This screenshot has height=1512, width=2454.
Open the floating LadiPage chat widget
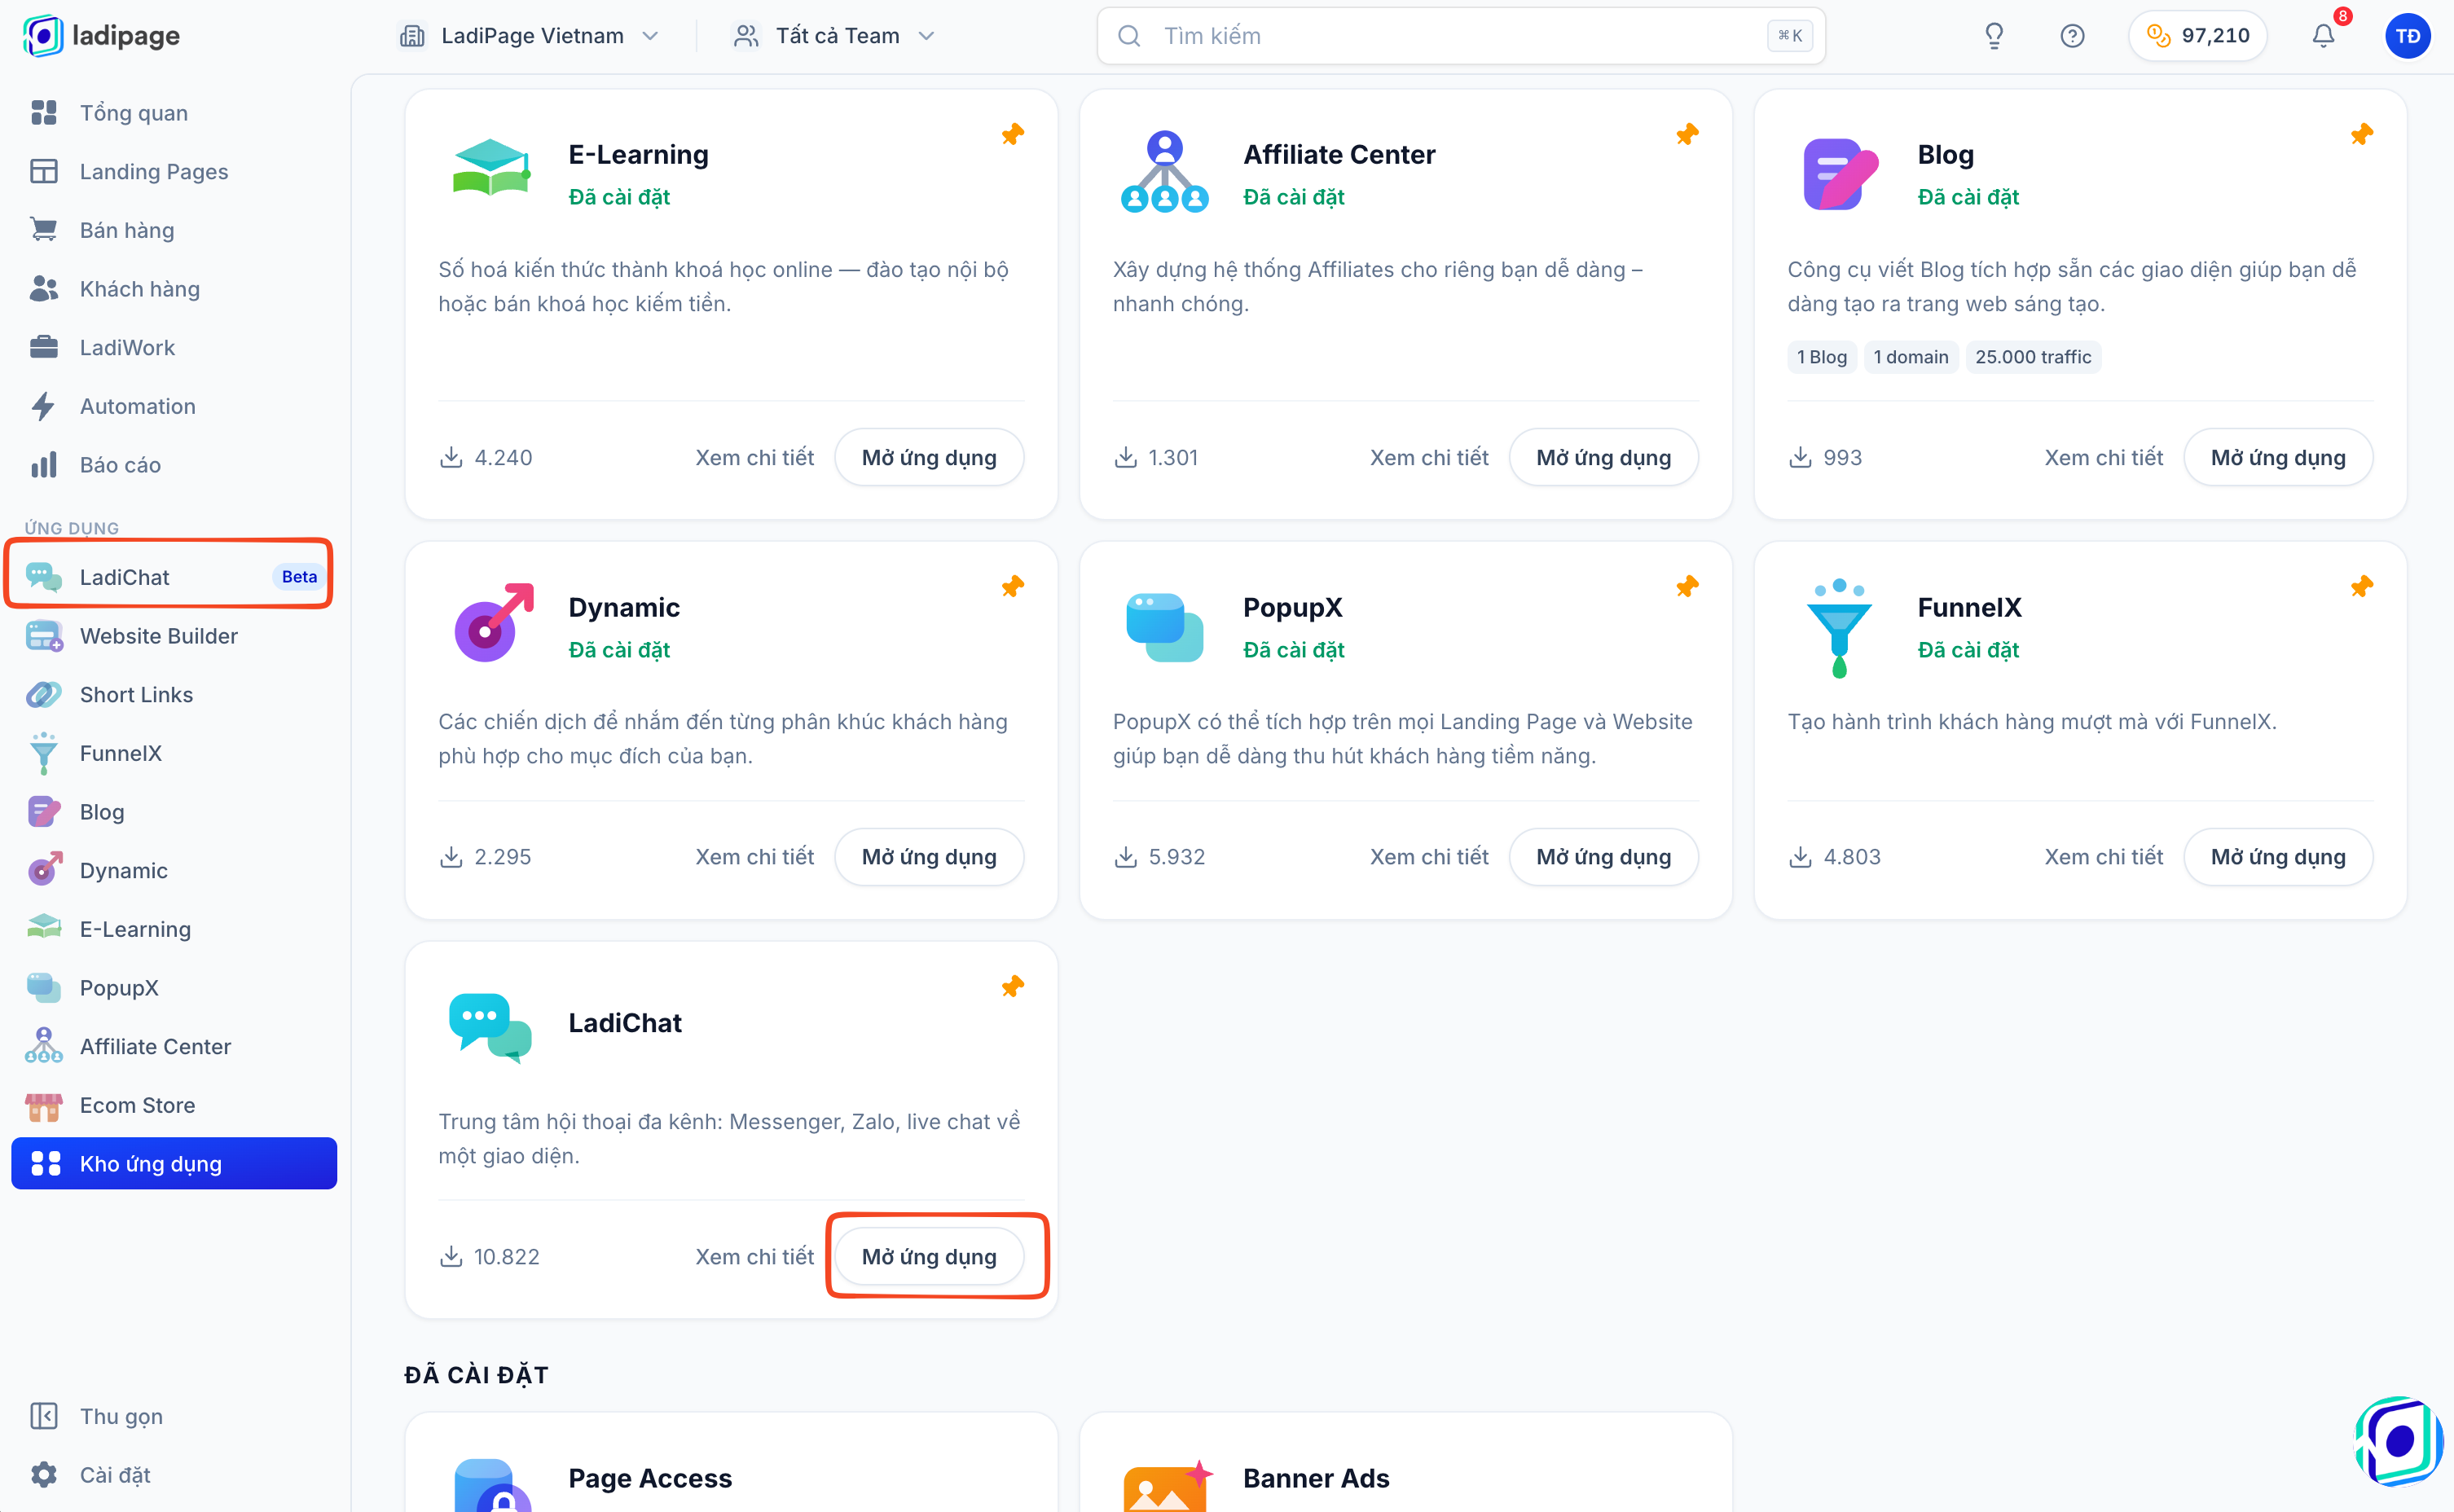tap(2399, 1441)
